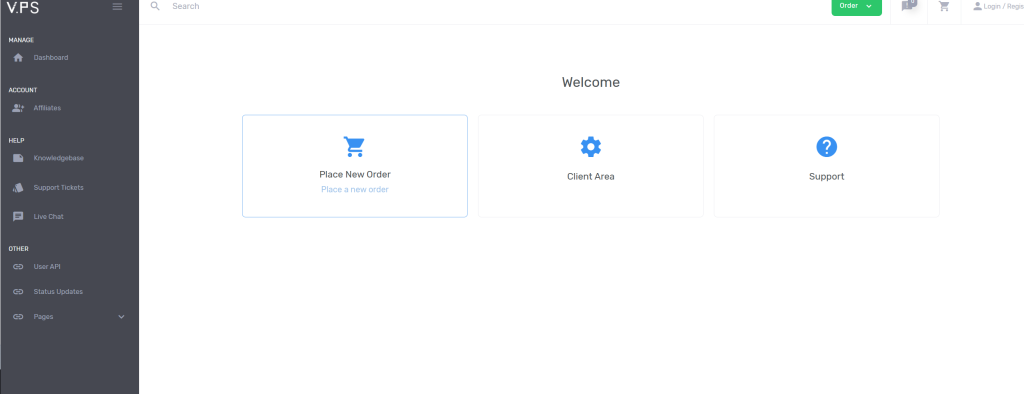Open Live Chat in the sidebar
This screenshot has height=394, width=1024.
coord(49,216)
